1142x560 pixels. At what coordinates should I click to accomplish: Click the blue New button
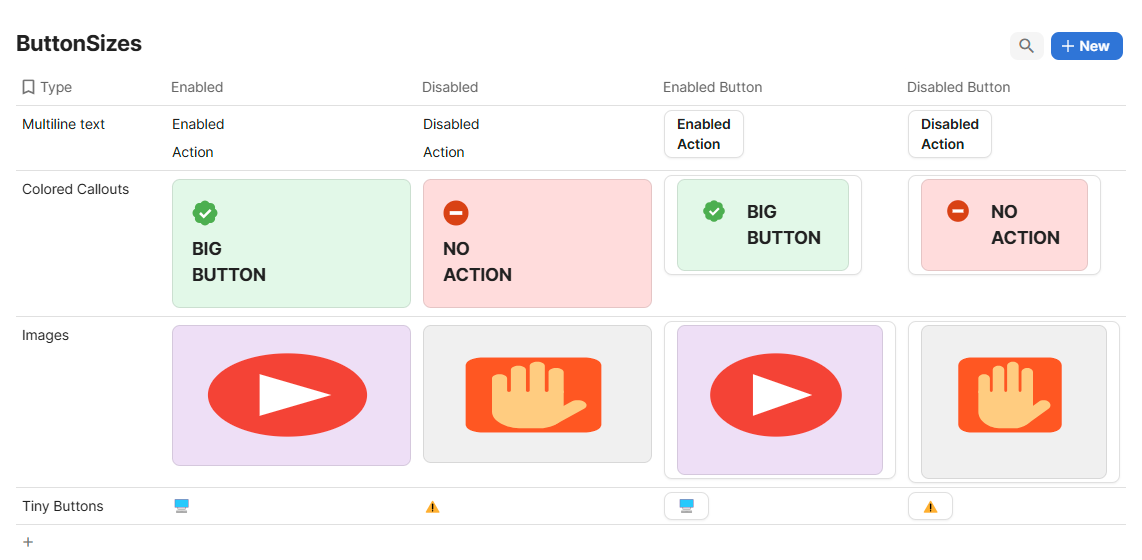point(1086,46)
